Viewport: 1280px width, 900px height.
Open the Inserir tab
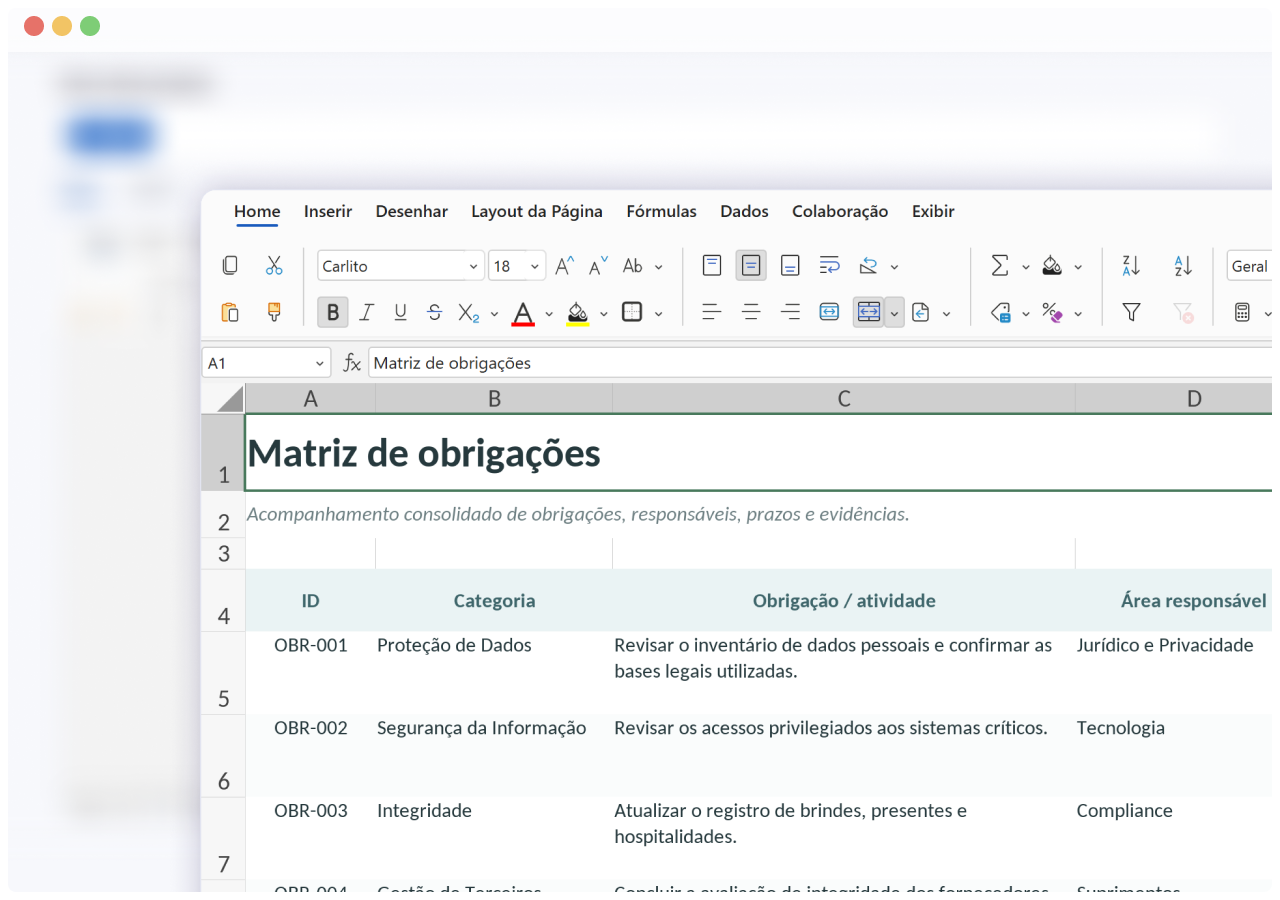328,211
